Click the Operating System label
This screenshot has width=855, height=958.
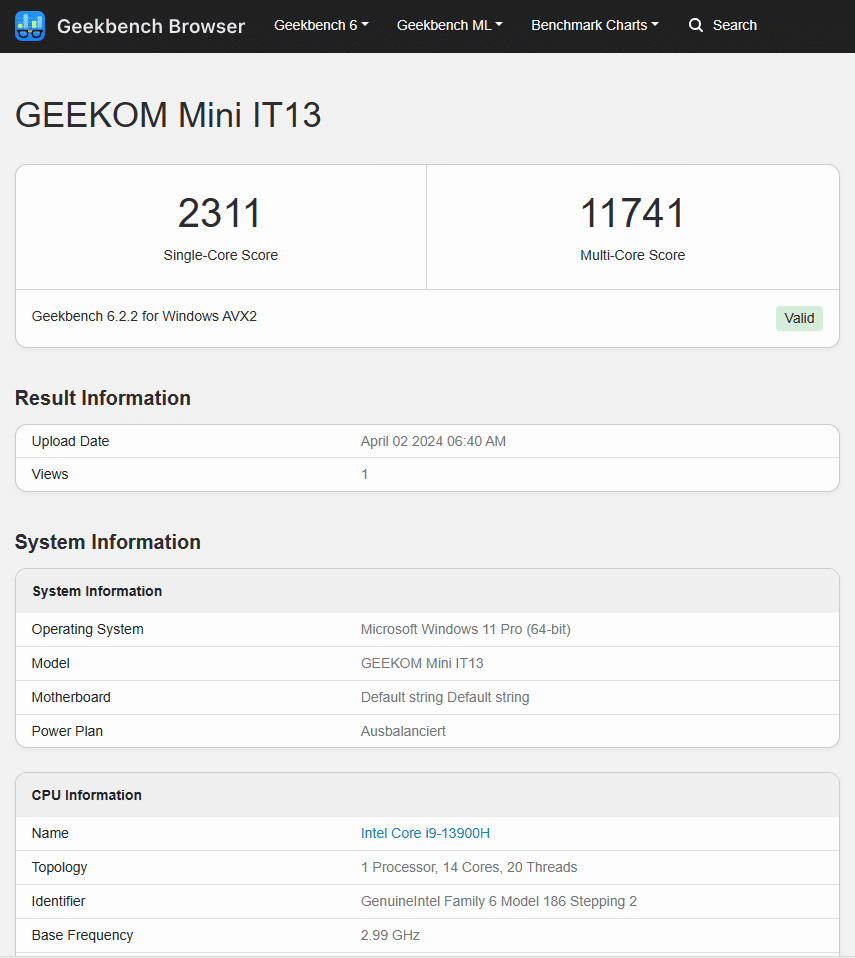tap(87, 629)
